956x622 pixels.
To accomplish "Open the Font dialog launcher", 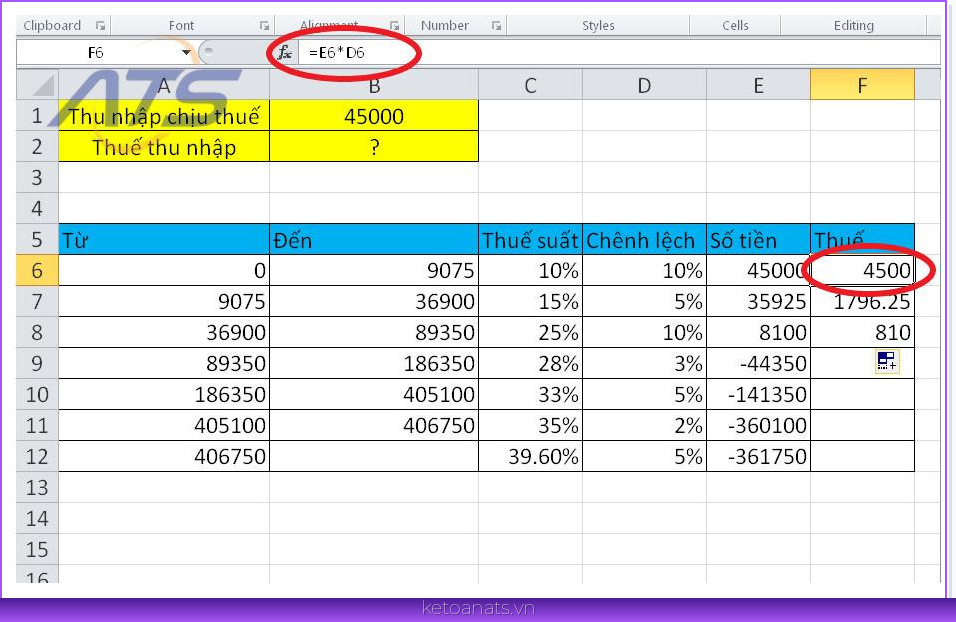I will click(x=264, y=26).
